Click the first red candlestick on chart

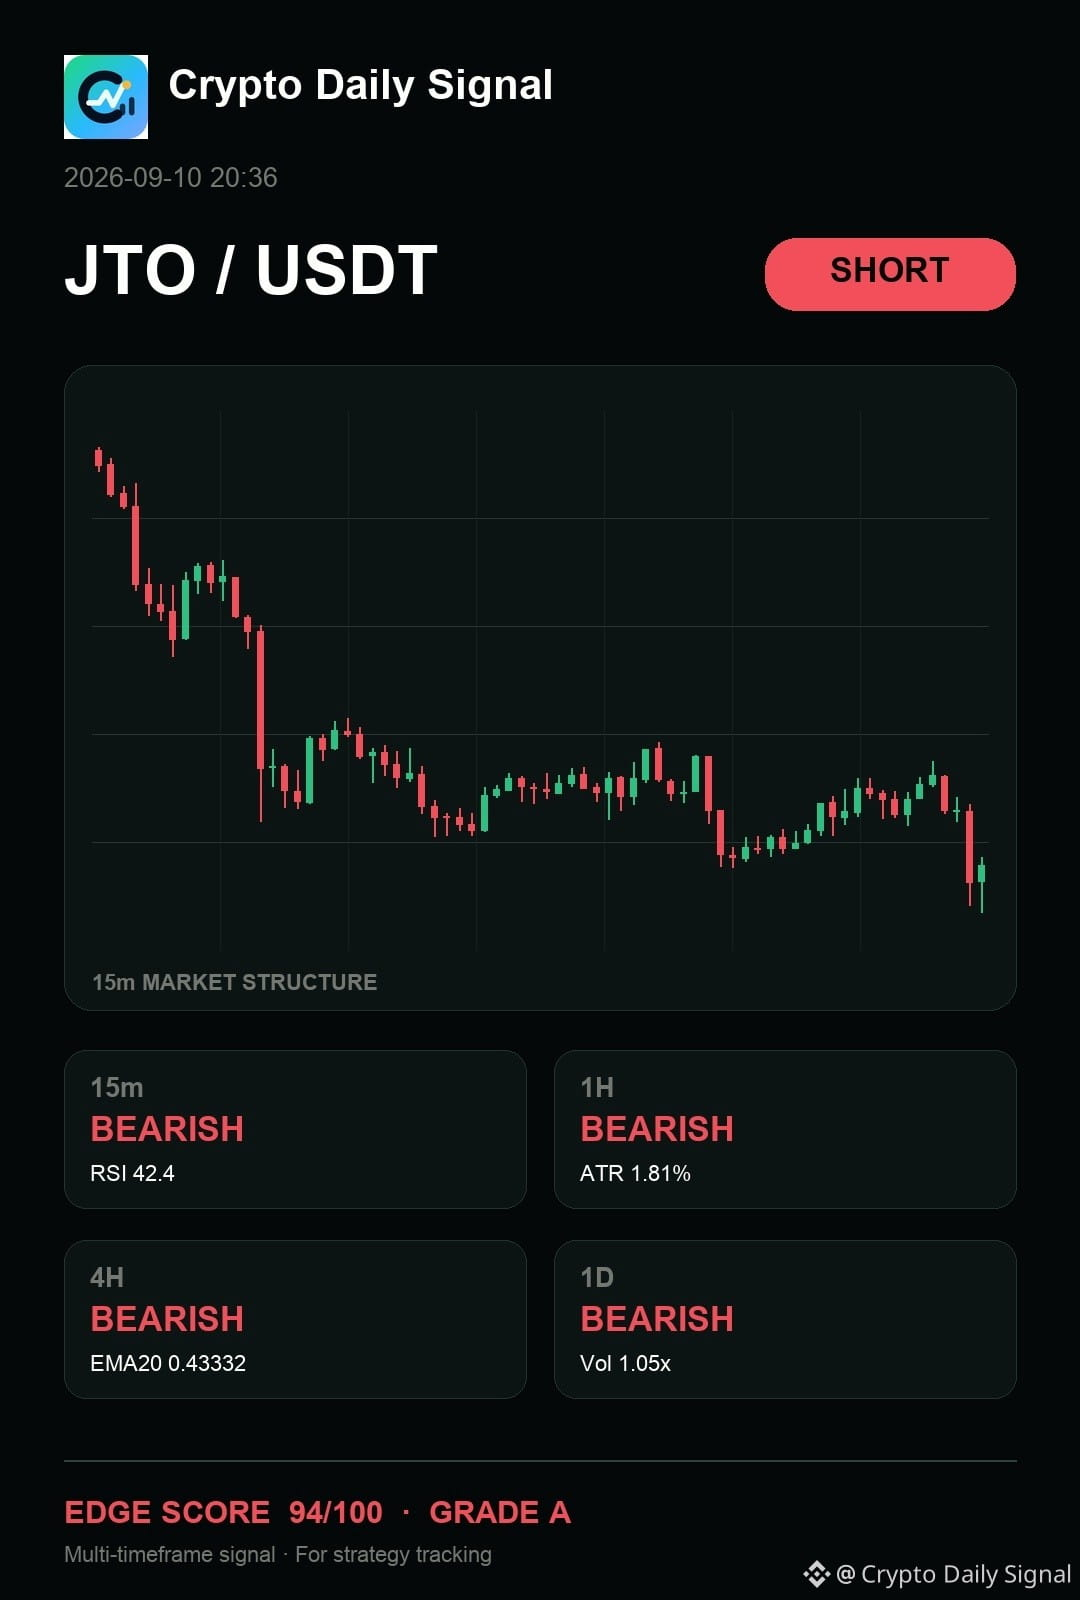click(98, 458)
